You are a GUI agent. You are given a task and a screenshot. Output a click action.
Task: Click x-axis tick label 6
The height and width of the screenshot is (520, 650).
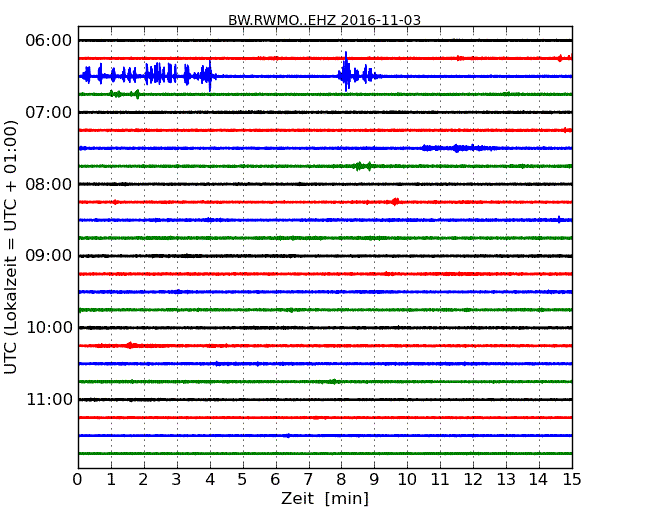coord(275,480)
